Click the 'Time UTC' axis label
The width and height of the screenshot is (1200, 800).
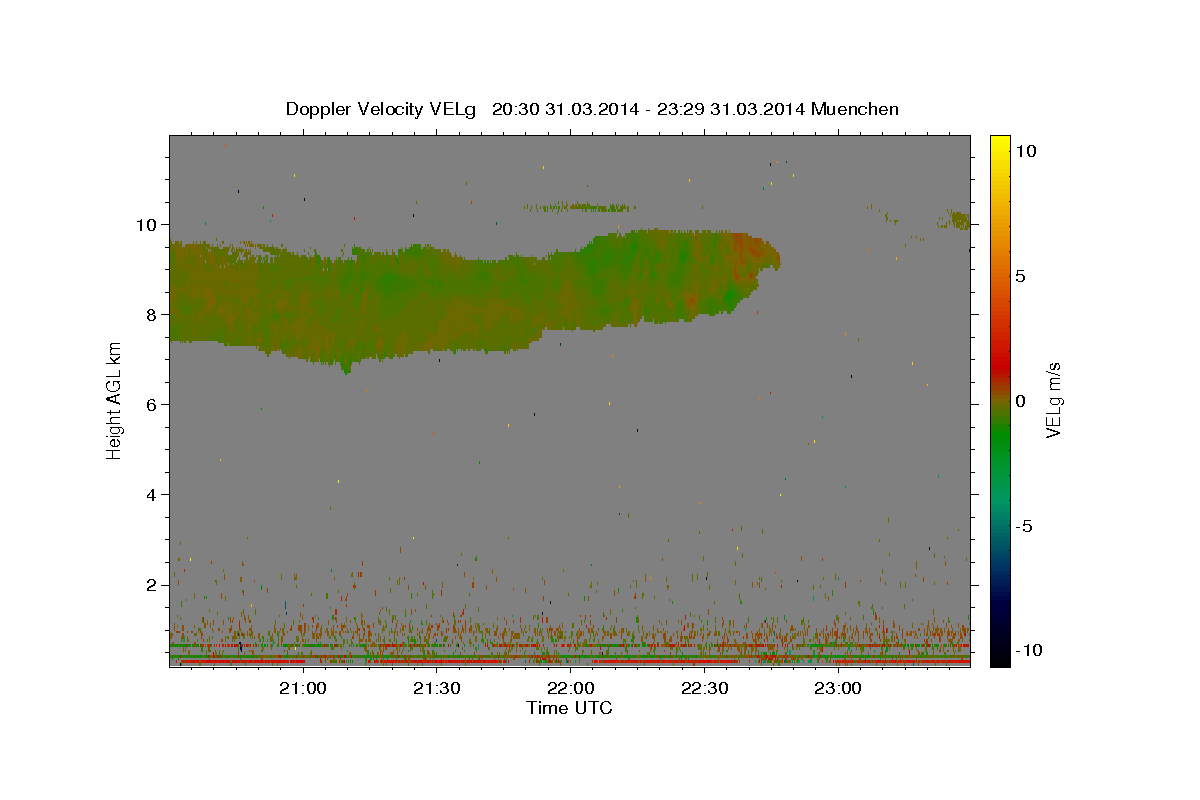[x=569, y=708]
